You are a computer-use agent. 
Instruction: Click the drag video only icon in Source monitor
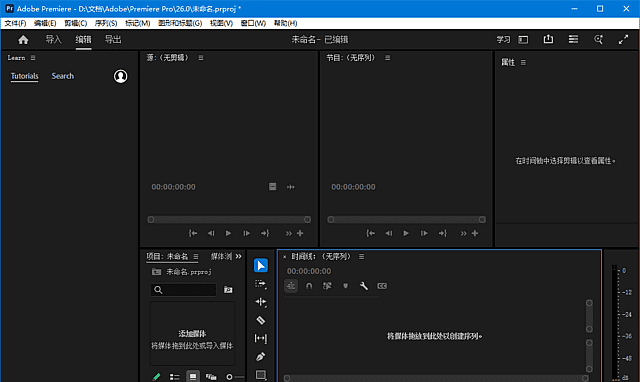[x=272, y=187]
